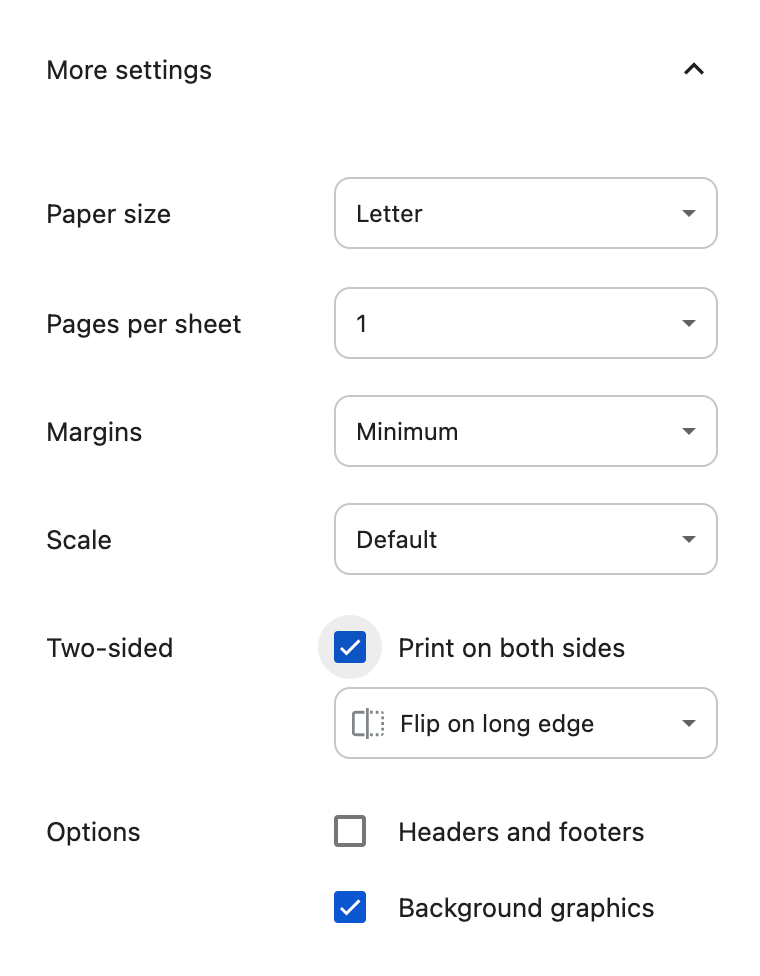The width and height of the screenshot is (760, 976).
Task: Click the Scale dropdown arrow icon
Action: pyautogui.click(x=688, y=540)
